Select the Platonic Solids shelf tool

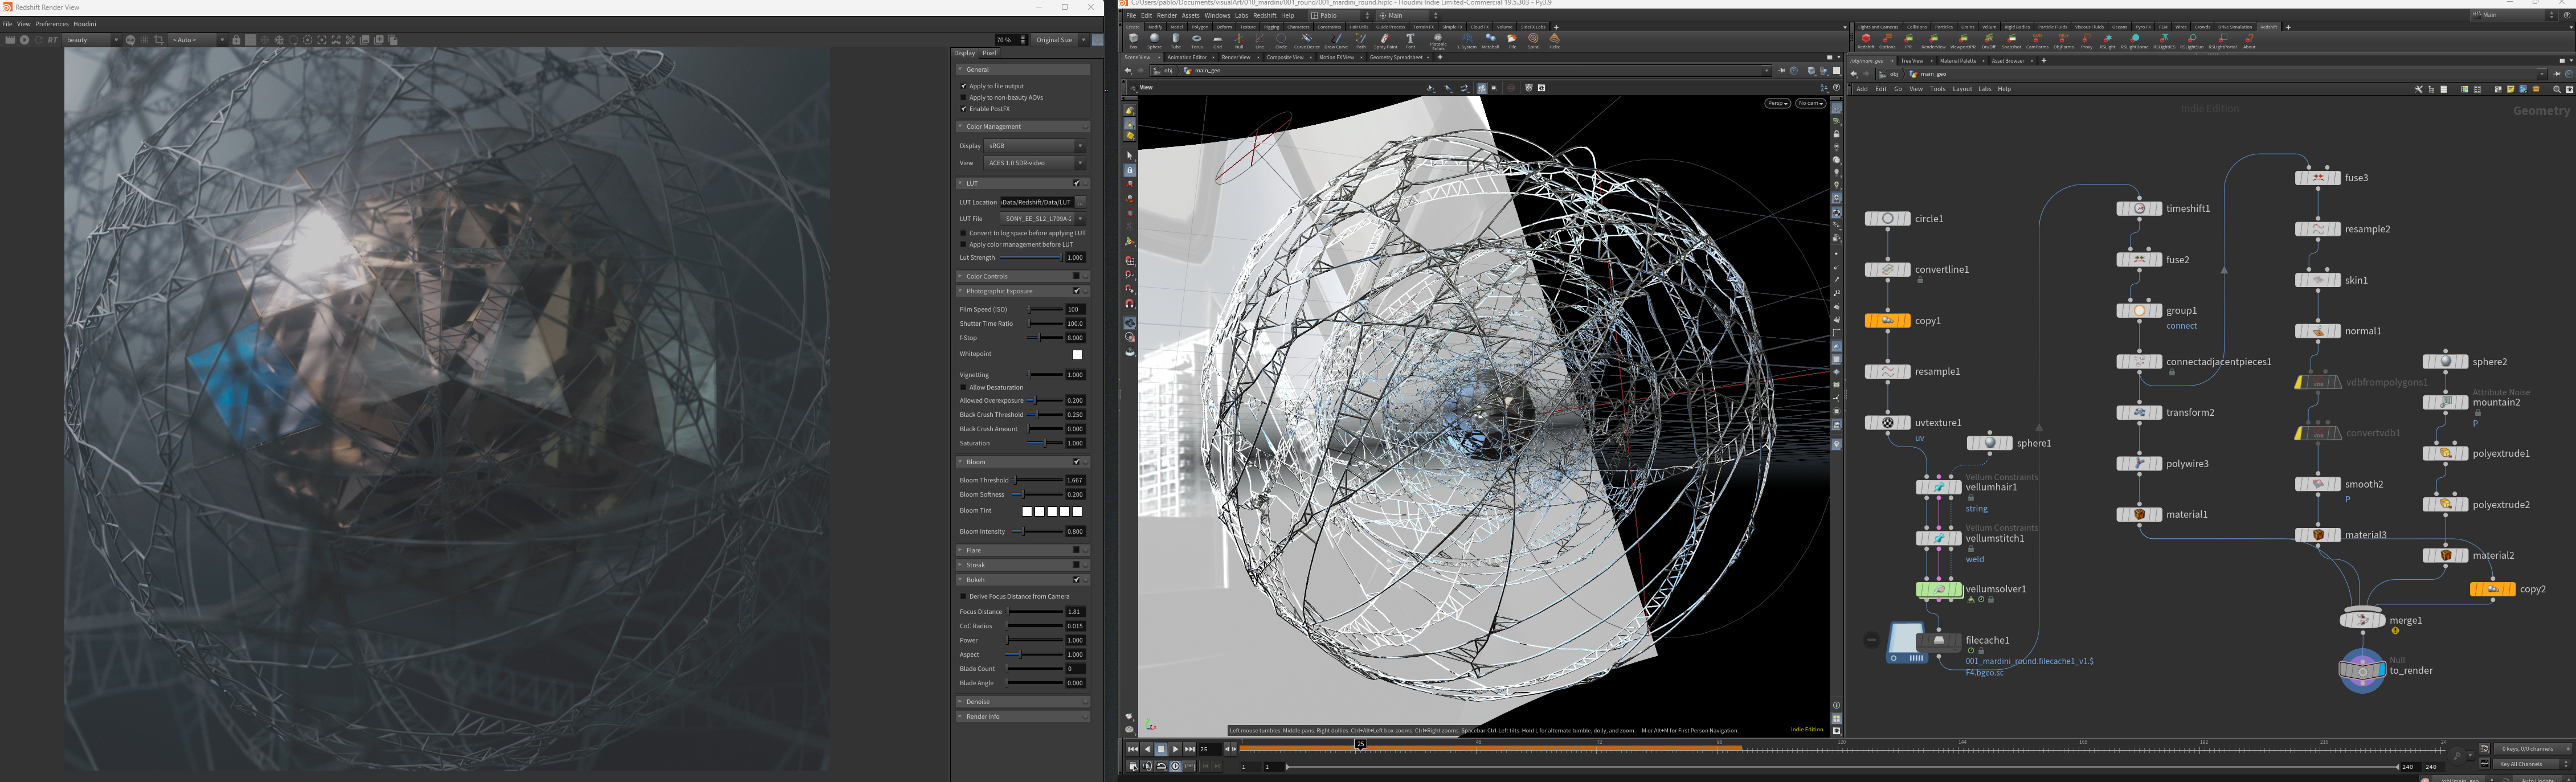coord(1438,41)
